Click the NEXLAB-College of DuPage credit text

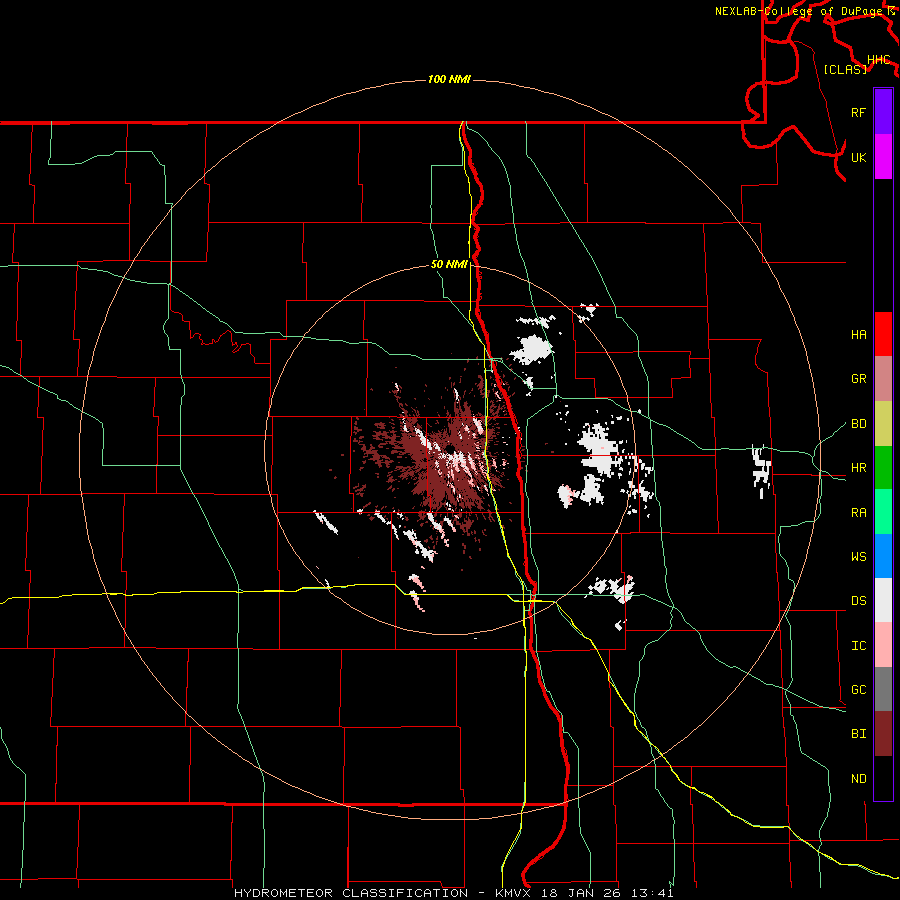click(x=801, y=11)
